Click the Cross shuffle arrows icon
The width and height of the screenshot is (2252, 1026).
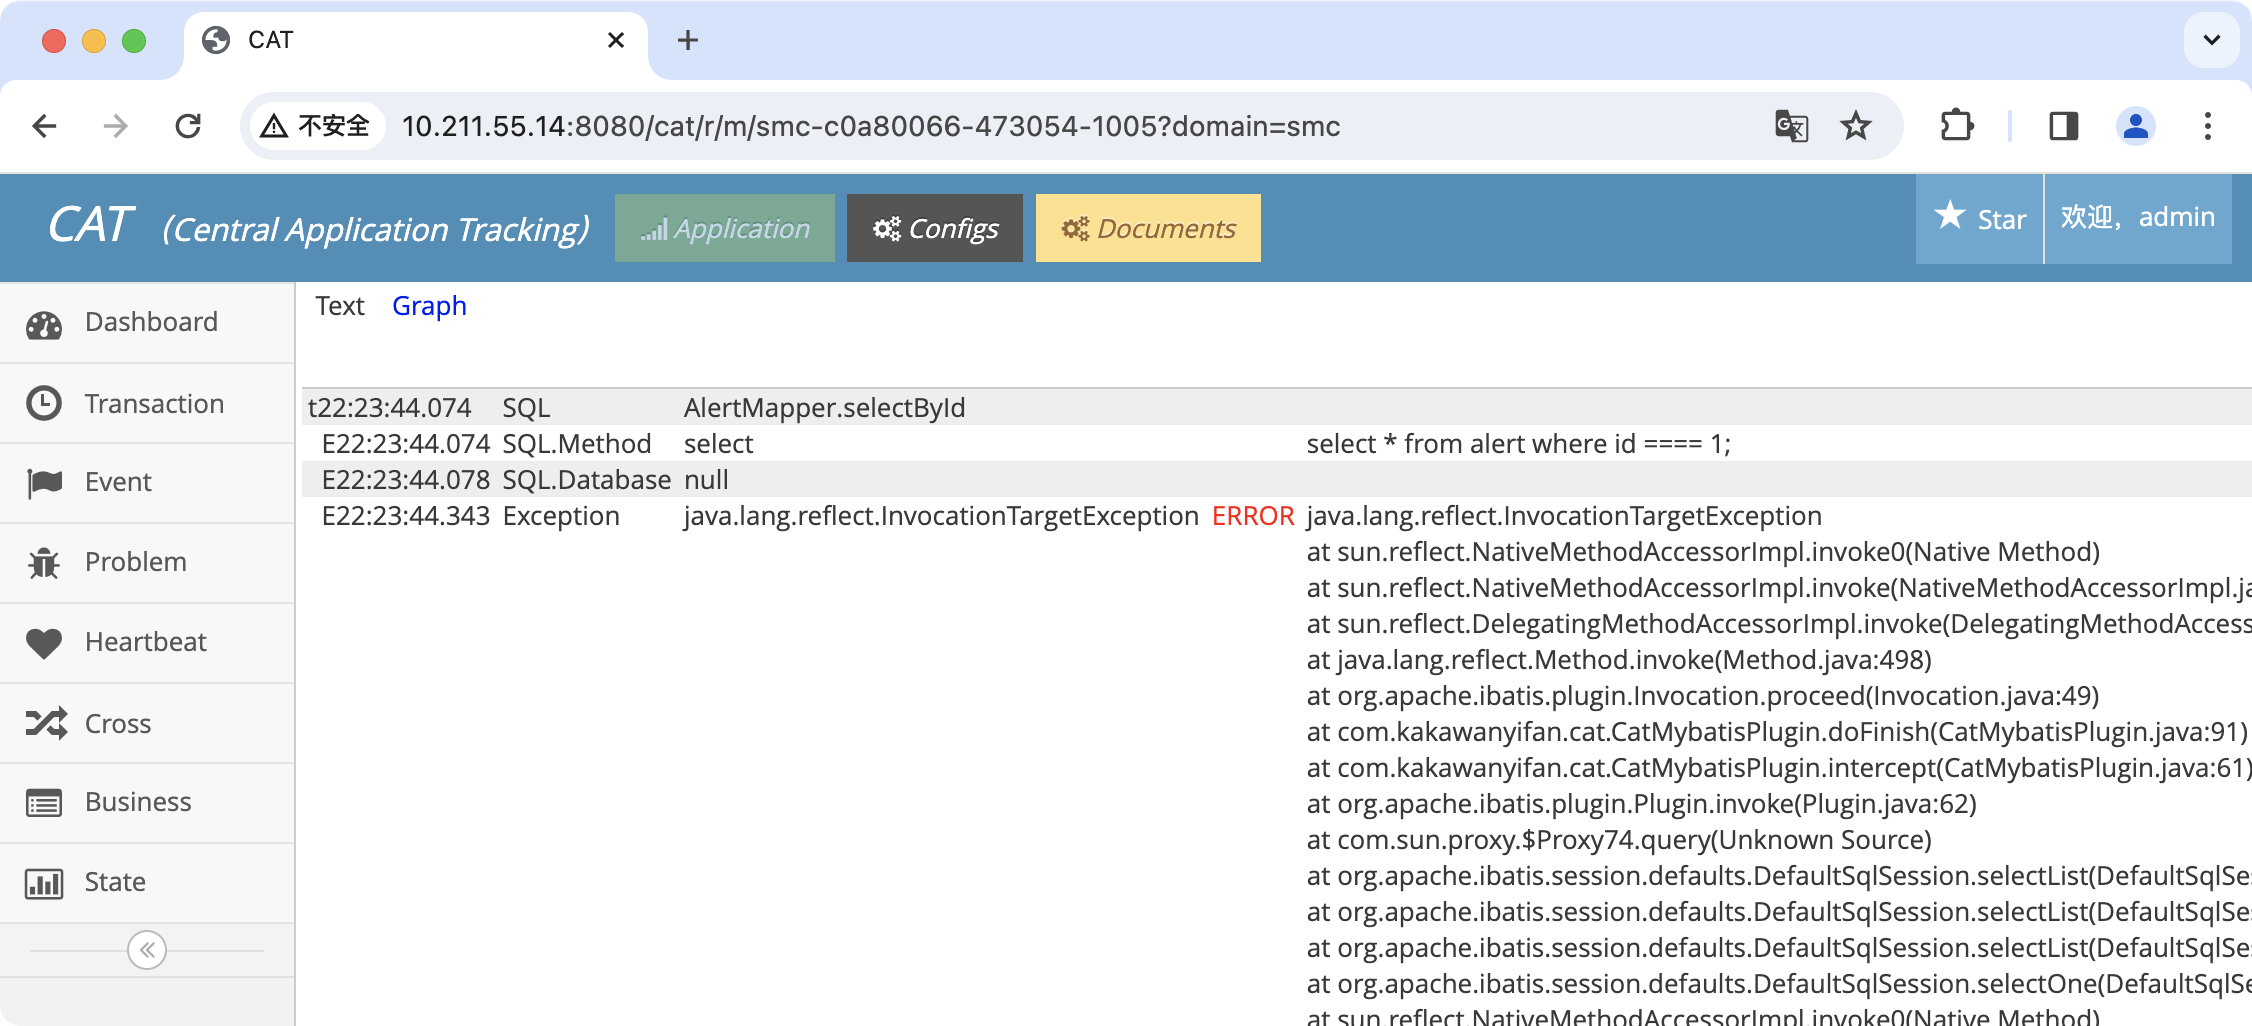click(46, 723)
